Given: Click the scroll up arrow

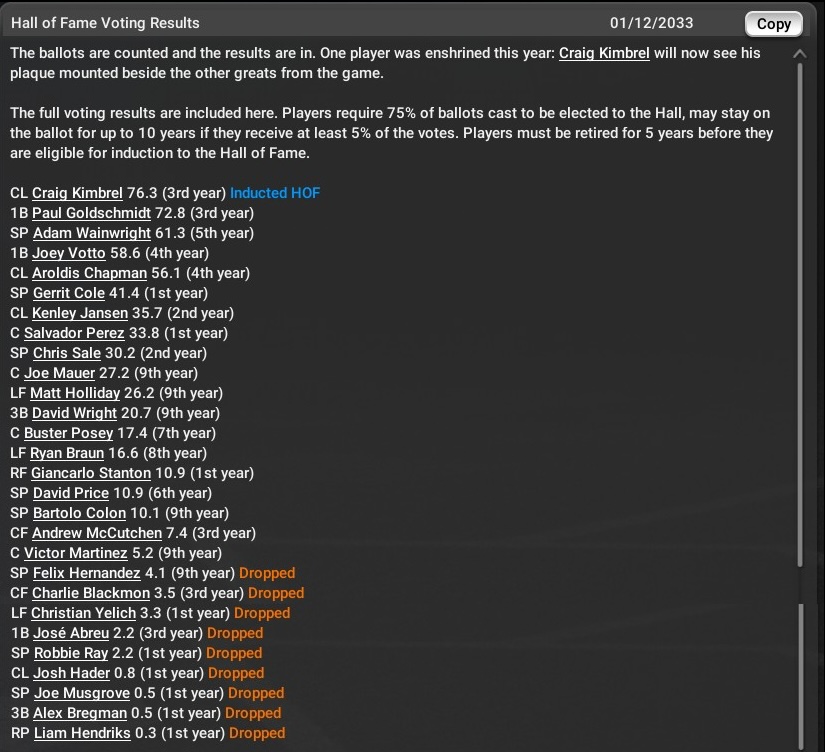Looking at the screenshot, I should coord(800,53).
